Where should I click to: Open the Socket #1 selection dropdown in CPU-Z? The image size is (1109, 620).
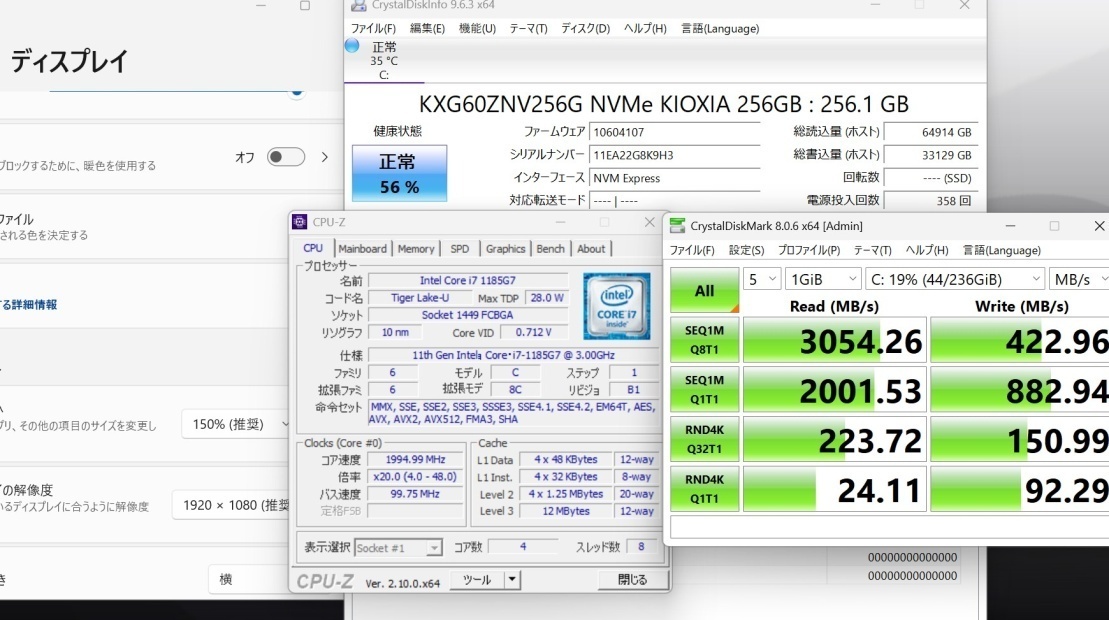(x=398, y=548)
